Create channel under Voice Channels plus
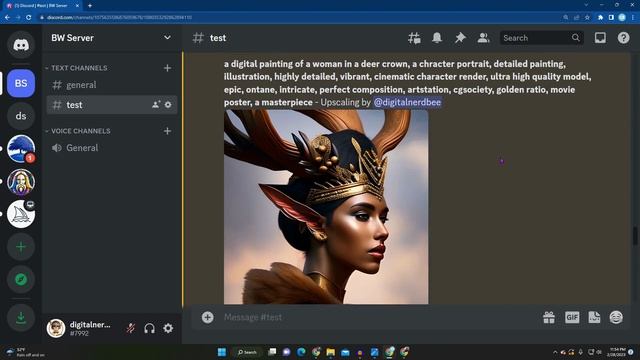The width and height of the screenshot is (640, 360). (167, 131)
